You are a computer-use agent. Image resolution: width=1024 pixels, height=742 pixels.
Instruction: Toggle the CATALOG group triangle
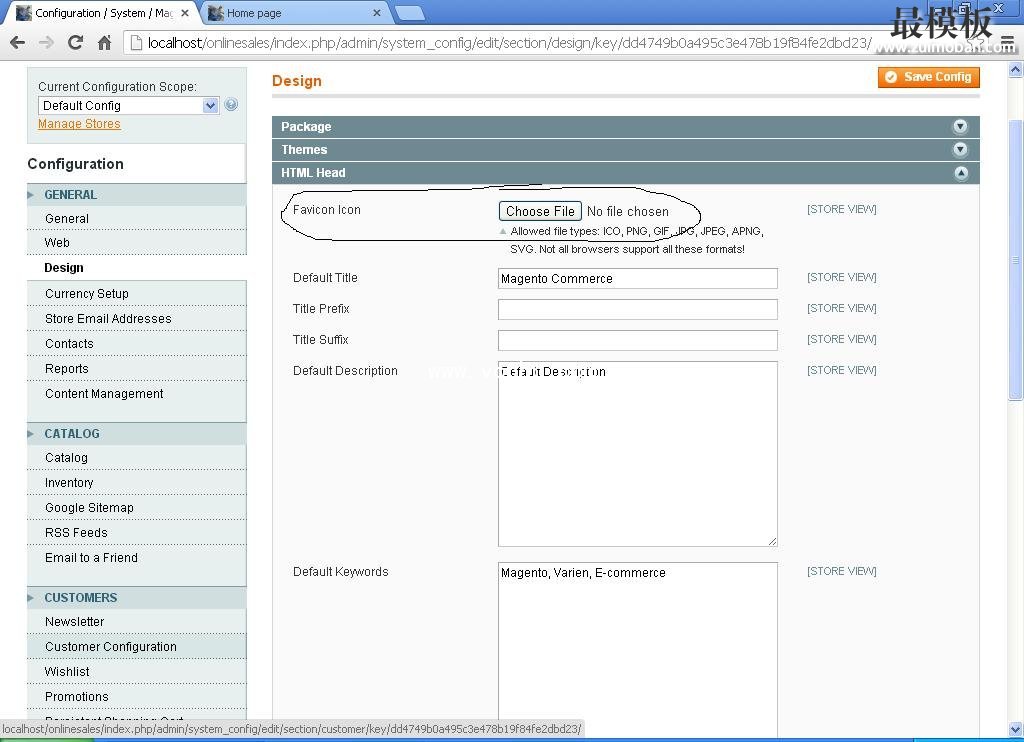[31, 434]
